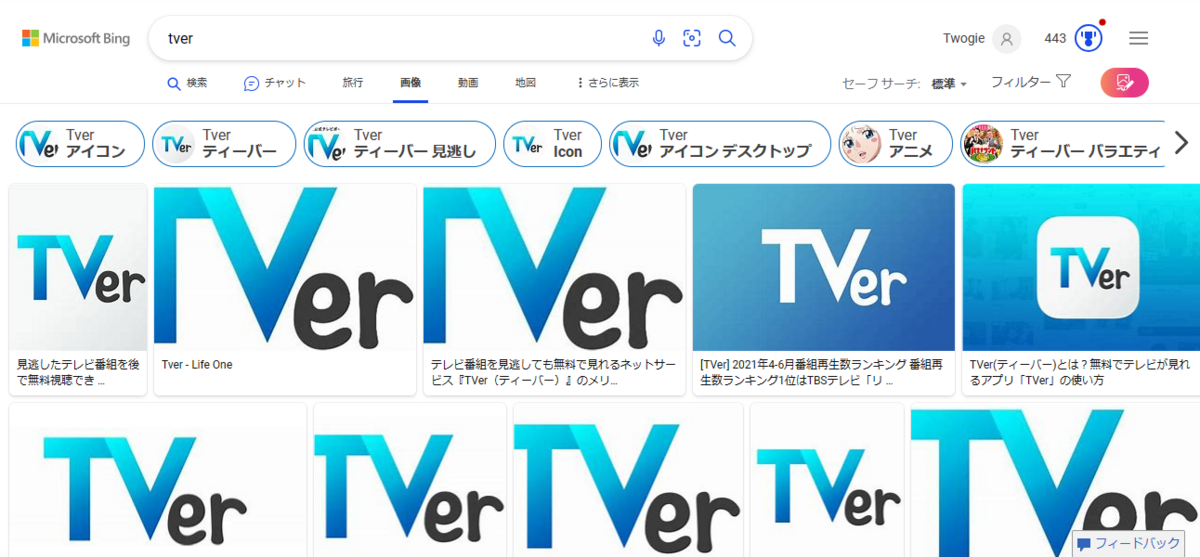Switch to the 動画 videos tab

click(x=468, y=83)
